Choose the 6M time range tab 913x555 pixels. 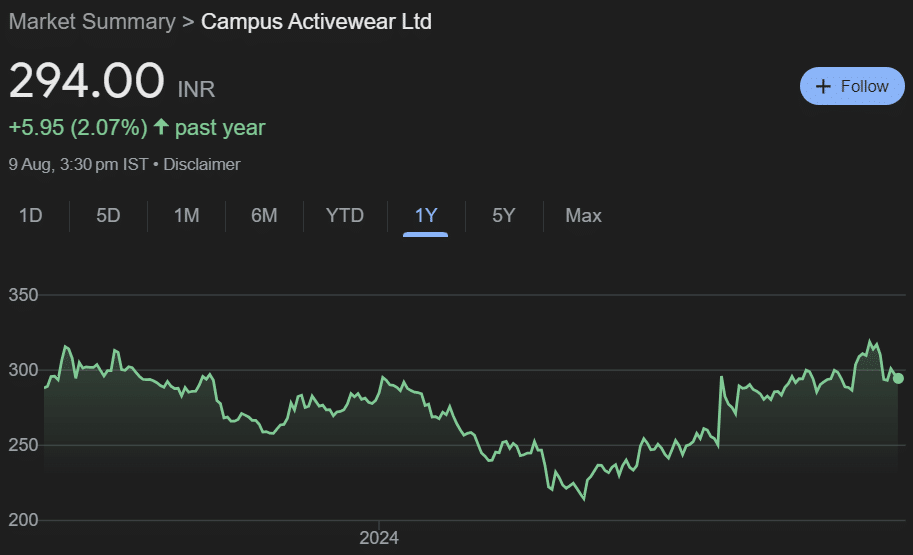tap(264, 215)
